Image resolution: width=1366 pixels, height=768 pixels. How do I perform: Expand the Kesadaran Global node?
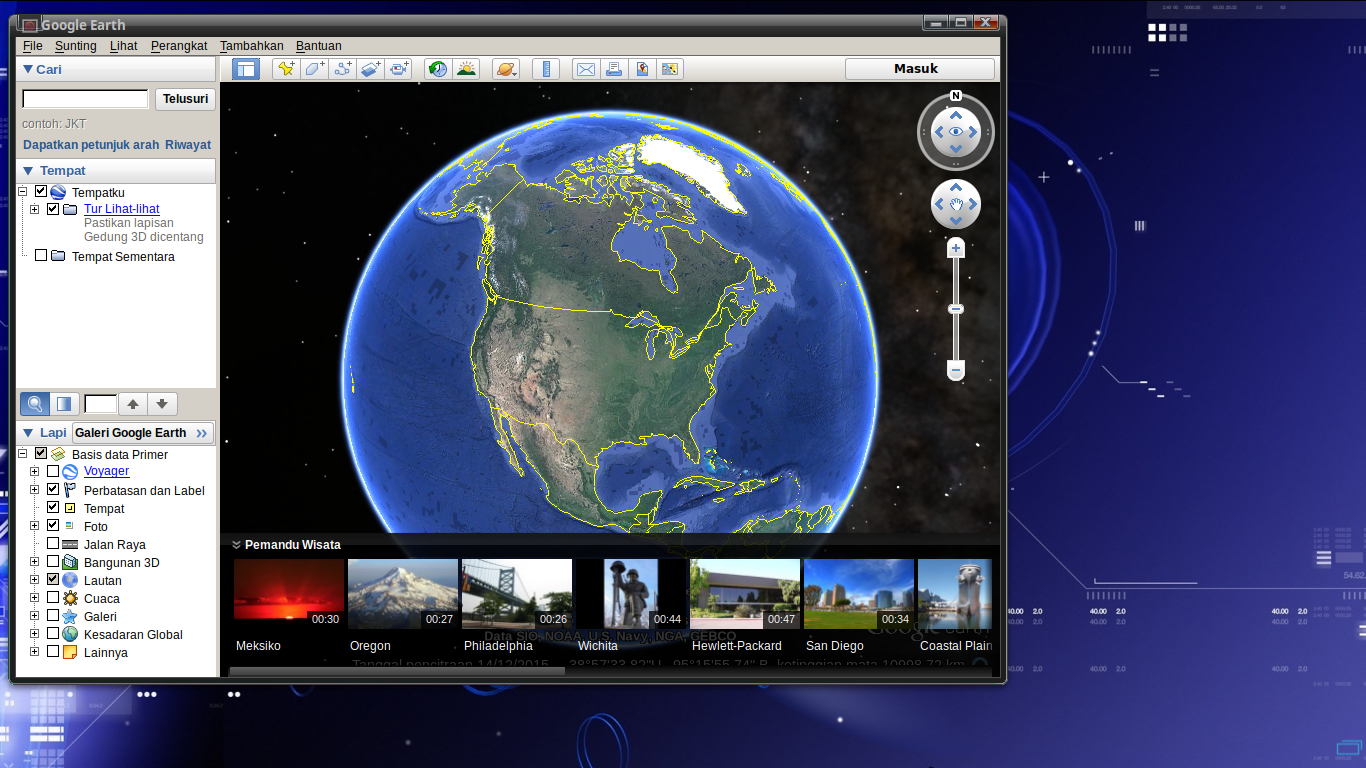pos(35,634)
